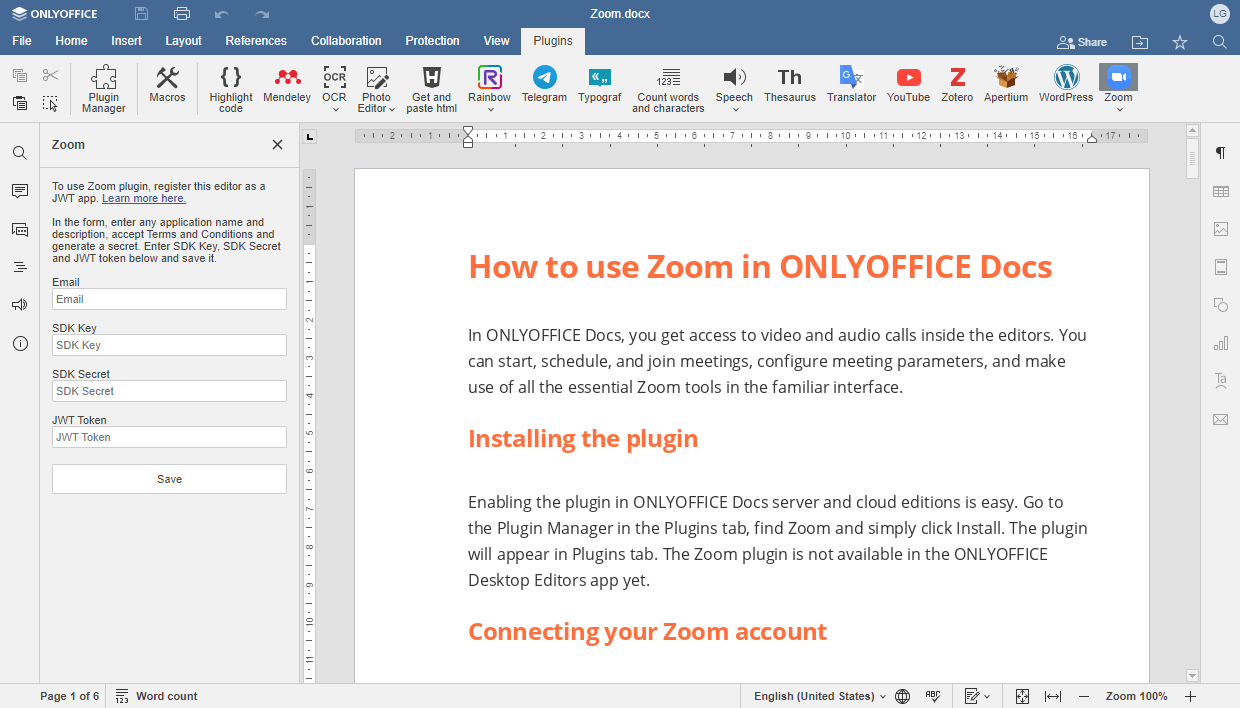Launch the WordPress plugin
The height and width of the screenshot is (708, 1240).
[1066, 84]
